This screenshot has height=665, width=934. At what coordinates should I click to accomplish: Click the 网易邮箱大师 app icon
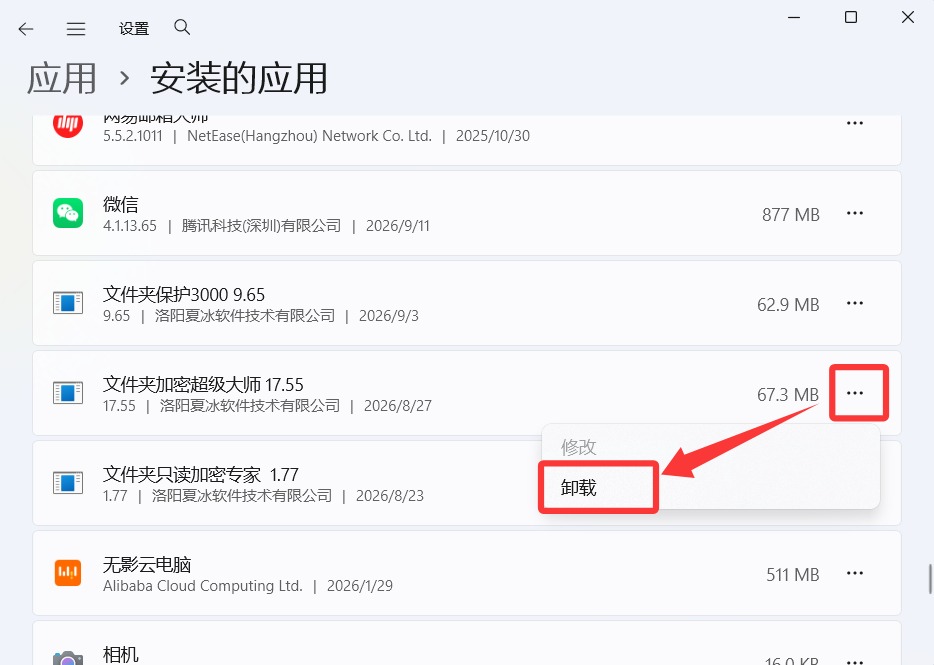click(x=68, y=124)
